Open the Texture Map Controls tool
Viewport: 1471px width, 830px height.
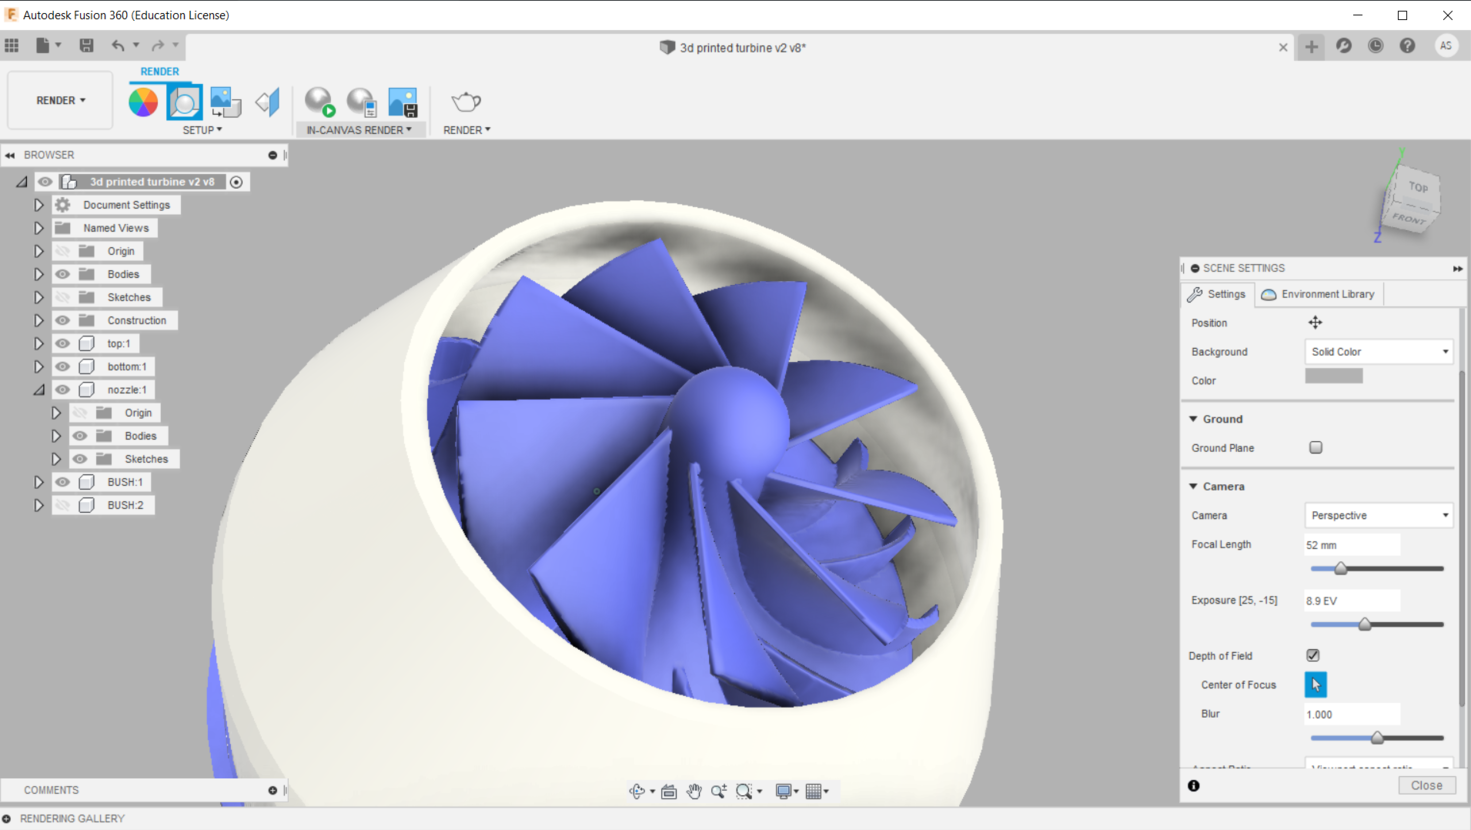(267, 102)
